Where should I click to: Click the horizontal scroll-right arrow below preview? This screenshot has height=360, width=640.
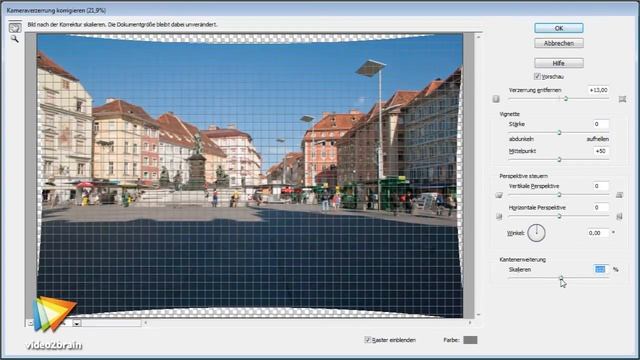point(470,323)
